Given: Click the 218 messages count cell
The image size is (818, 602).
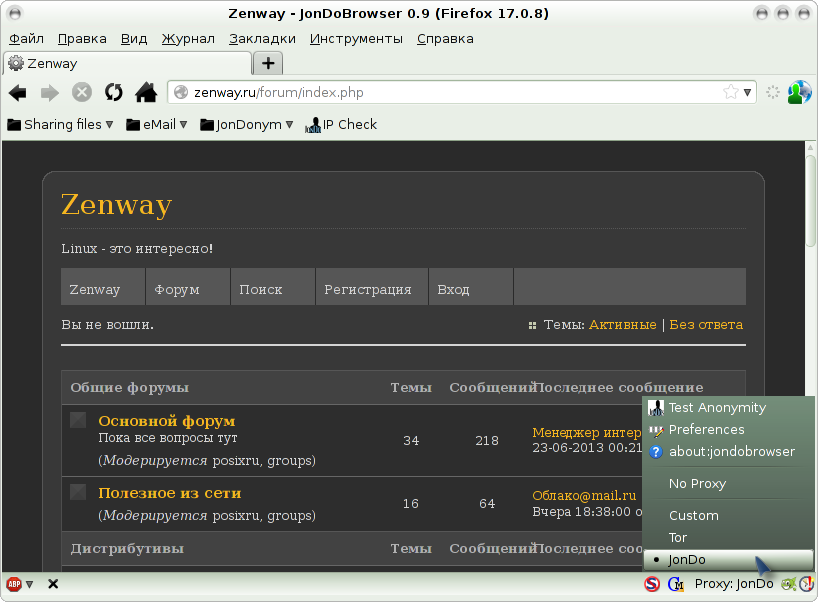Looking at the screenshot, I should click(487, 441).
